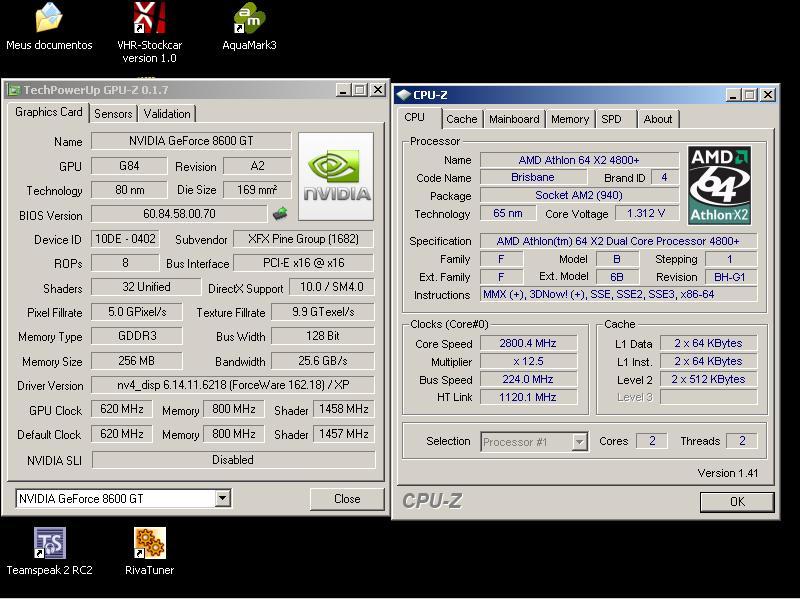Click the Version 1.41 label in CPU-Z
This screenshot has height=600, width=800.
click(728, 473)
